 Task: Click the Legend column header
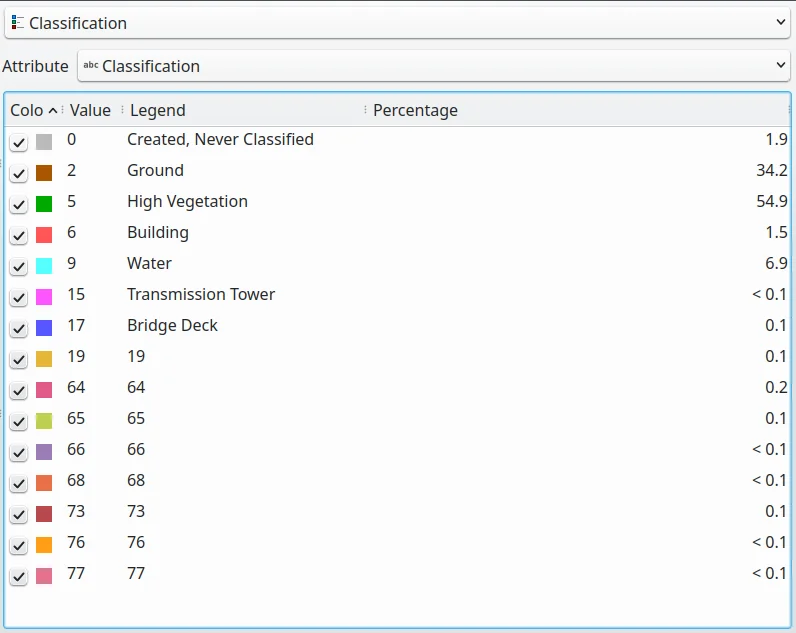click(x=158, y=110)
